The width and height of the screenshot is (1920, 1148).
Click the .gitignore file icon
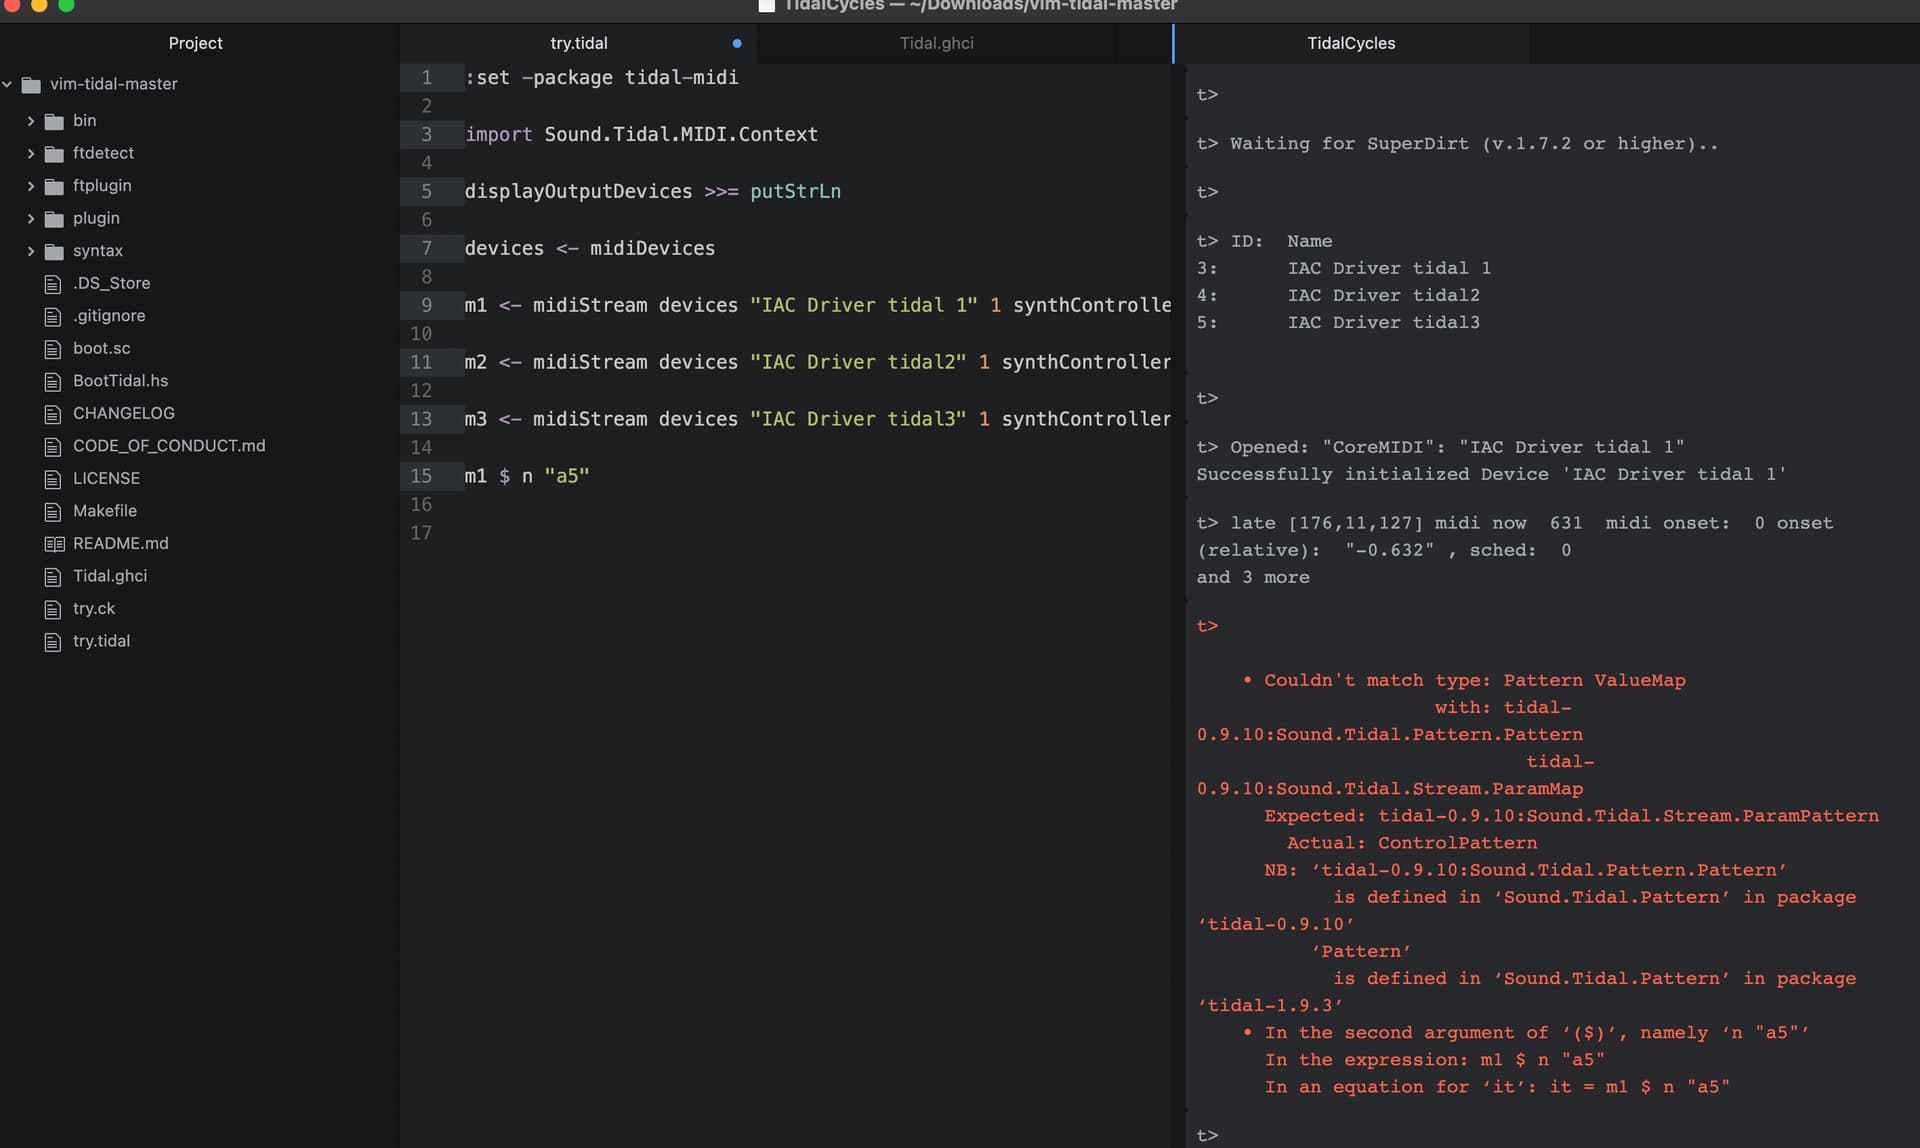pyautogui.click(x=54, y=316)
